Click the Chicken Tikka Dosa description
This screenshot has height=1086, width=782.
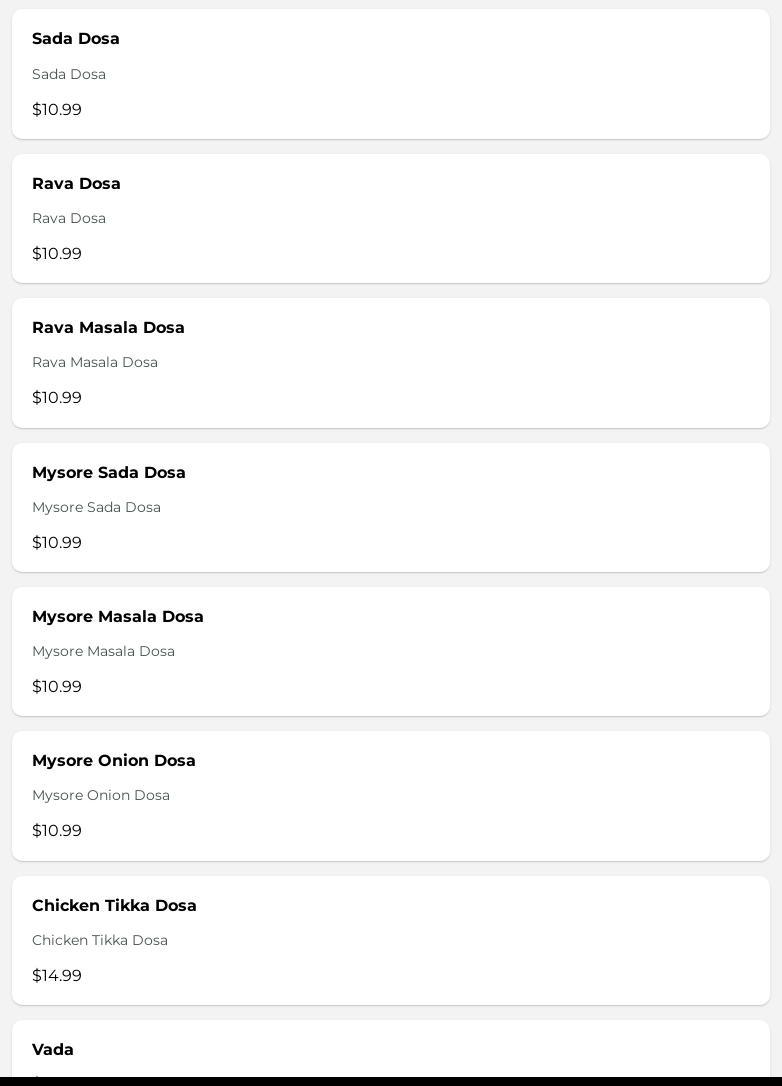coord(100,940)
